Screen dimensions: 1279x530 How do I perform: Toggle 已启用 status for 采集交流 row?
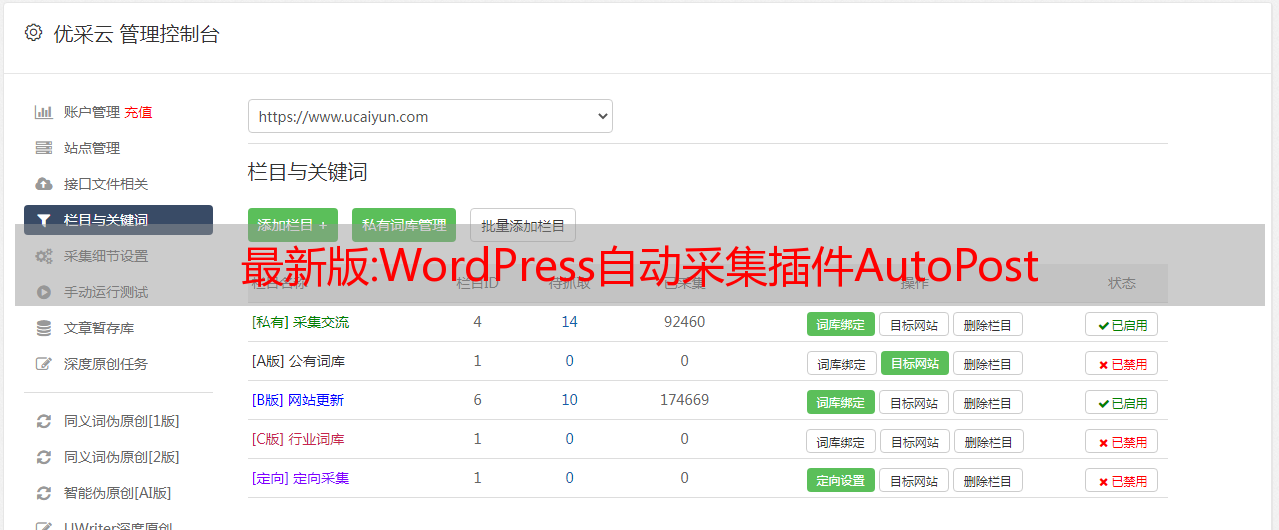point(1121,324)
